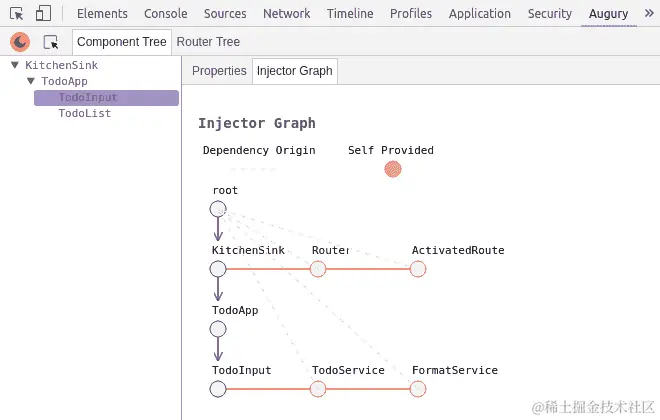Click the 'root' label in the graph
Screen dimensions: 660x420
225,190
